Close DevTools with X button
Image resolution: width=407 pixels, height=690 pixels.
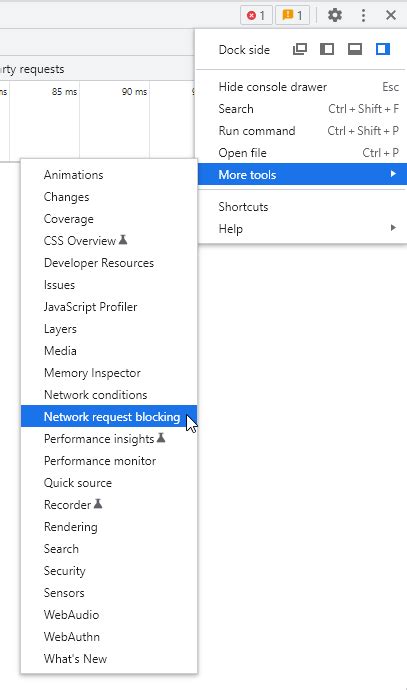(x=391, y=15)
